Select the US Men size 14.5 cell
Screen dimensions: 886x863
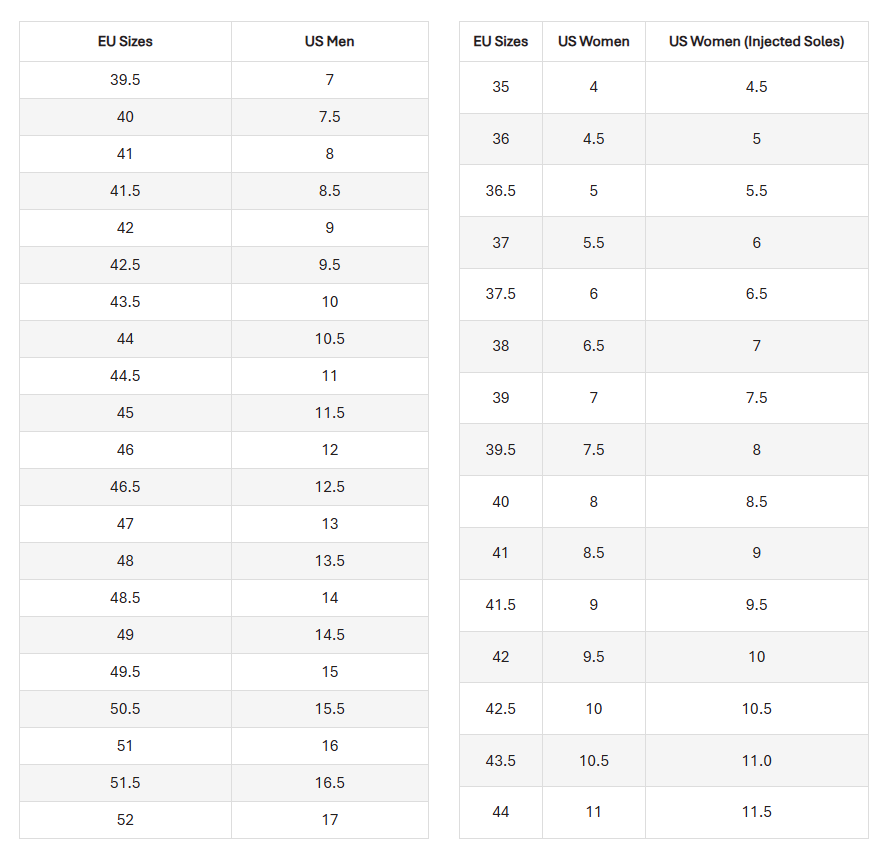[329, 635]
